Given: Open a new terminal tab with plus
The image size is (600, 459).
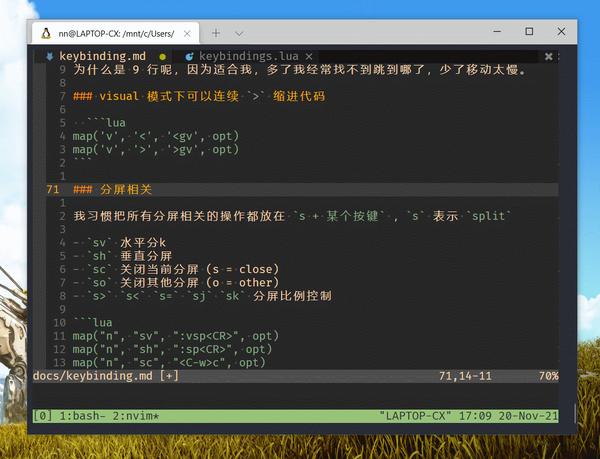Looking at the screenshot, I should click(216, 33).
